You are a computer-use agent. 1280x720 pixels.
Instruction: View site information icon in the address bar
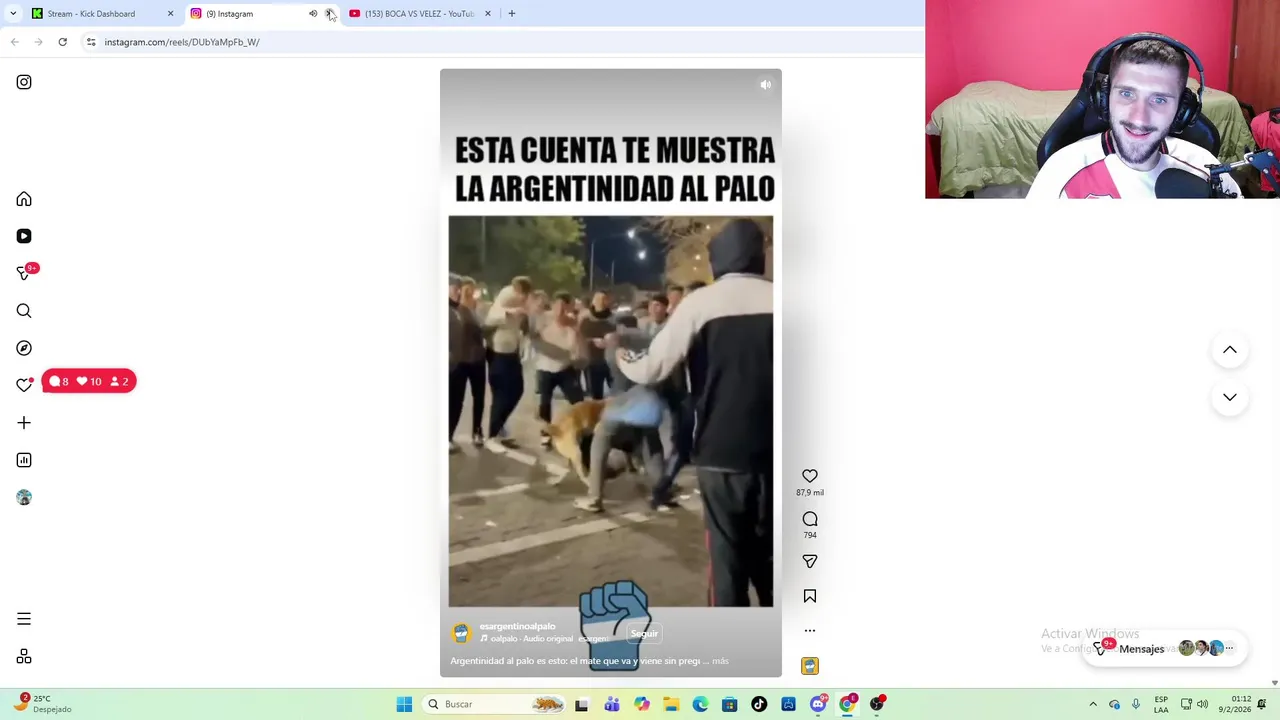click(91, 42)
